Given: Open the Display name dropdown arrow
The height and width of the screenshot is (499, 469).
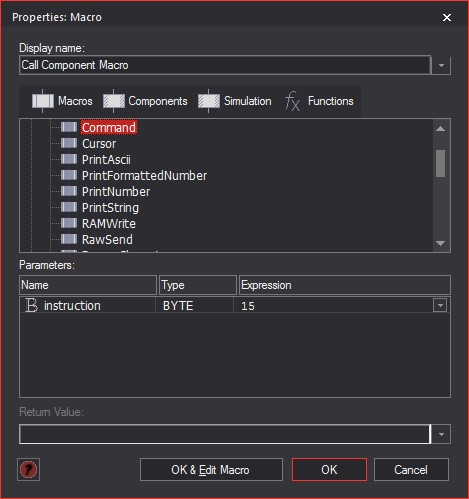Looking at the screenshot, I should (x=441, y=65).
